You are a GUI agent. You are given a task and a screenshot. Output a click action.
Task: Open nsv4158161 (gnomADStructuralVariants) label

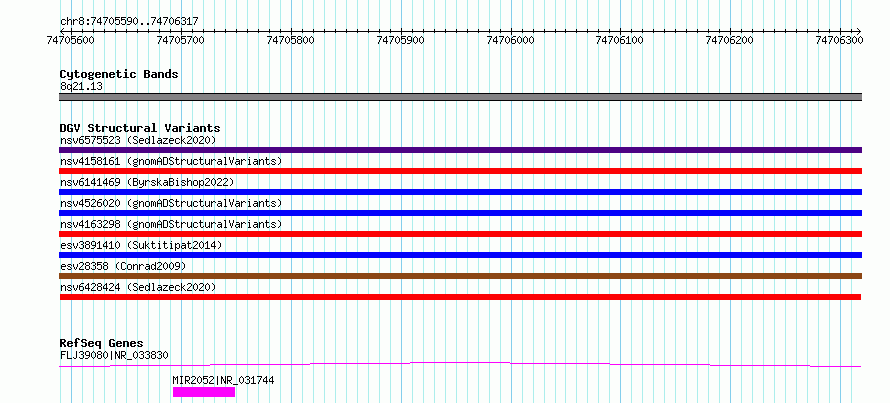tap(171, 161)
